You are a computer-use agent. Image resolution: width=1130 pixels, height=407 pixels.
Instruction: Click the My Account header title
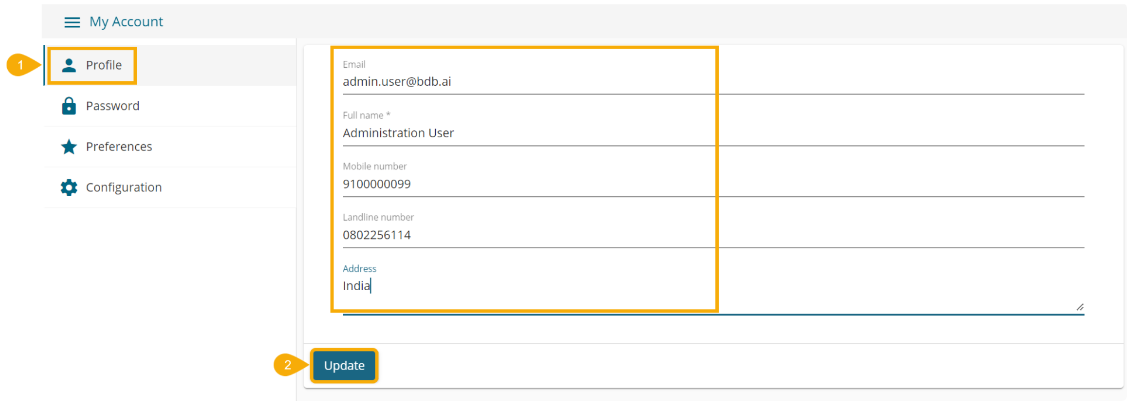tap(126, 22)
